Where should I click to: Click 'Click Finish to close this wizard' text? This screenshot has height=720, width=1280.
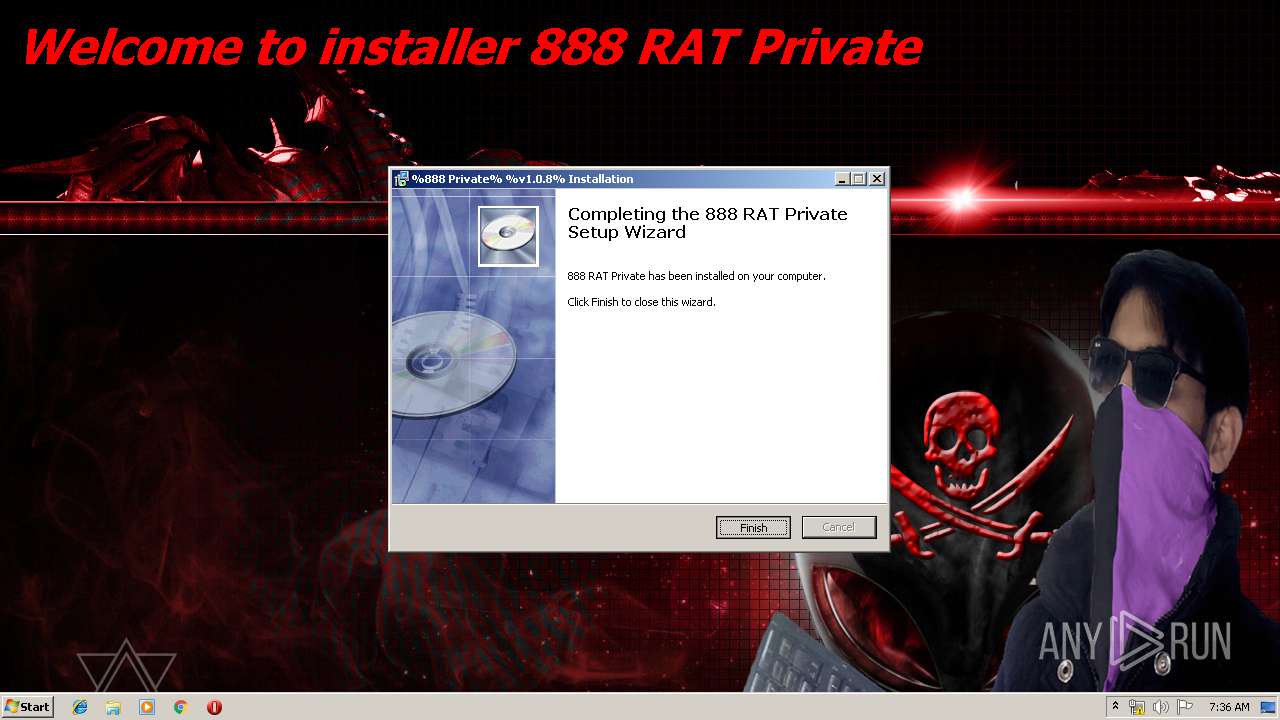click(641, 302)
